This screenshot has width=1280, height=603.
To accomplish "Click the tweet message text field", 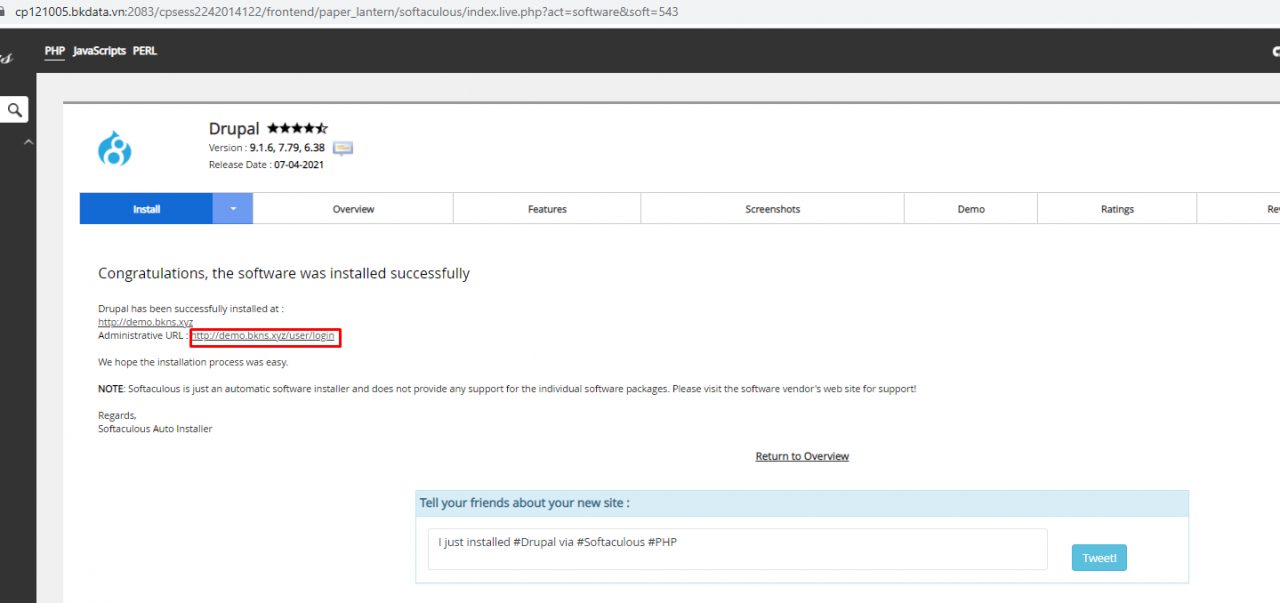I will tap(738, 549).
